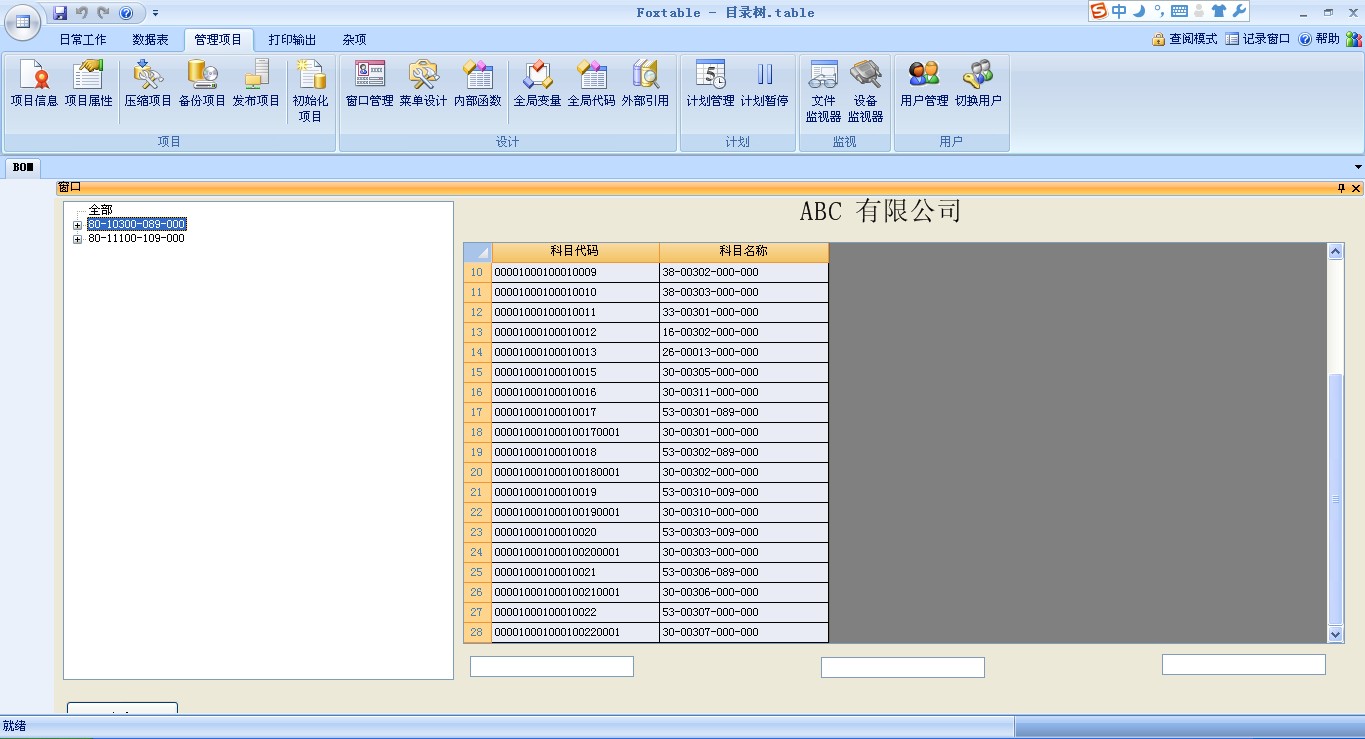The height and width of the screenshot is (739, 1365).
Task: Click the save floppy-disk icon in quick access
Action: tap(60, 13)
